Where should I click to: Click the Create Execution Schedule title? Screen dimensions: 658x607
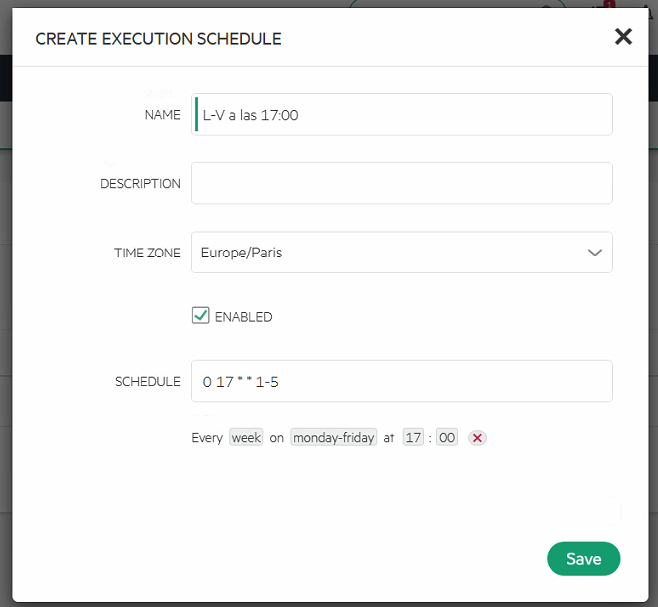point(158,39)
